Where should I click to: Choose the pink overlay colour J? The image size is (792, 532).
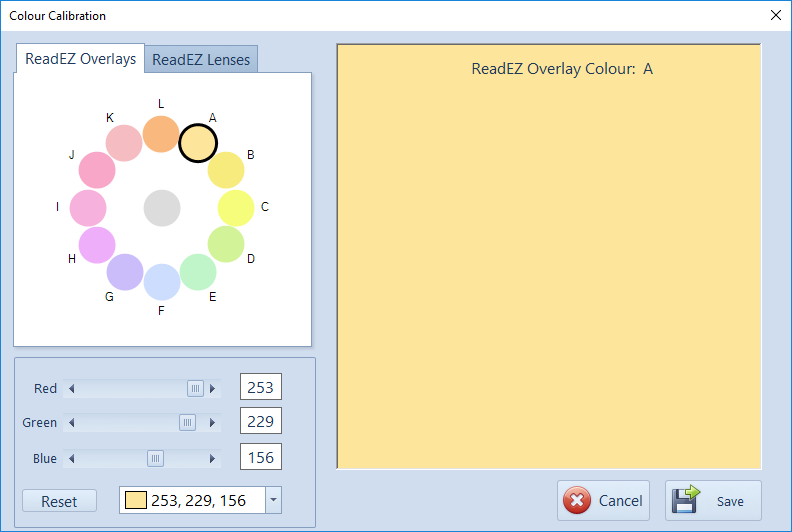pos(97,170)
